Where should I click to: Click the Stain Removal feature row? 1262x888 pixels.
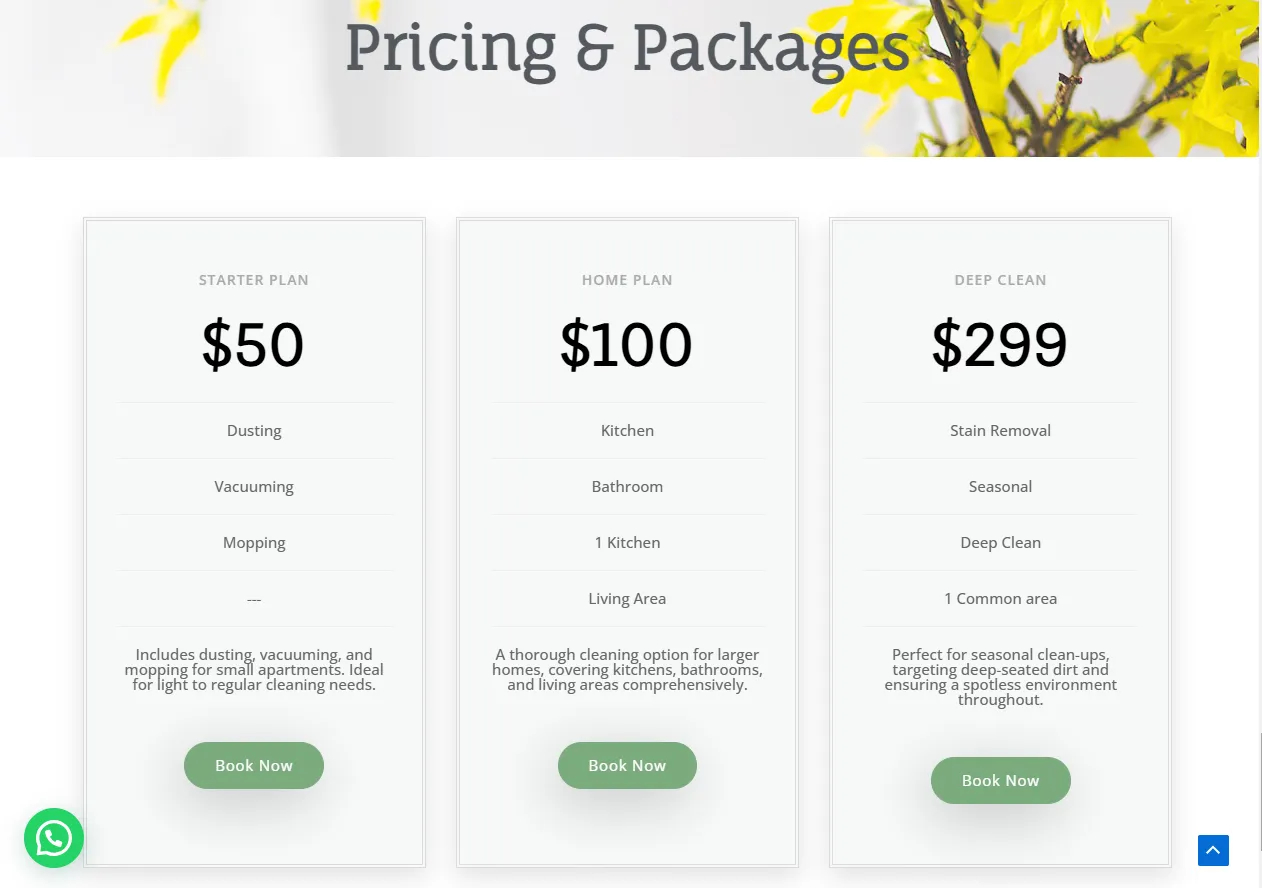pos(1000,431)
